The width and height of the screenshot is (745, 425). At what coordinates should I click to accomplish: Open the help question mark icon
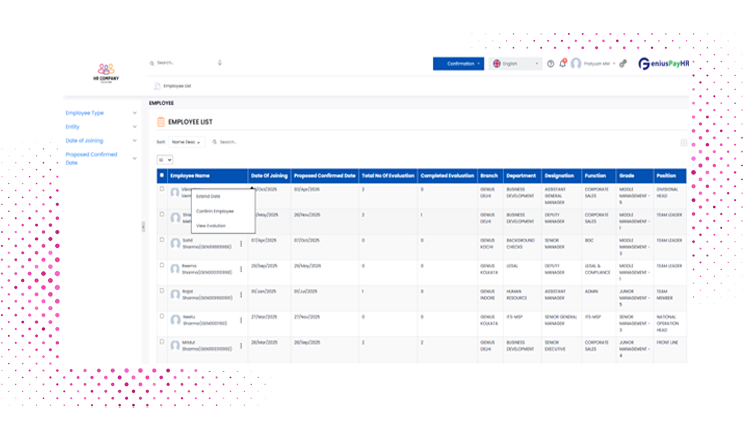click(550, 63)
